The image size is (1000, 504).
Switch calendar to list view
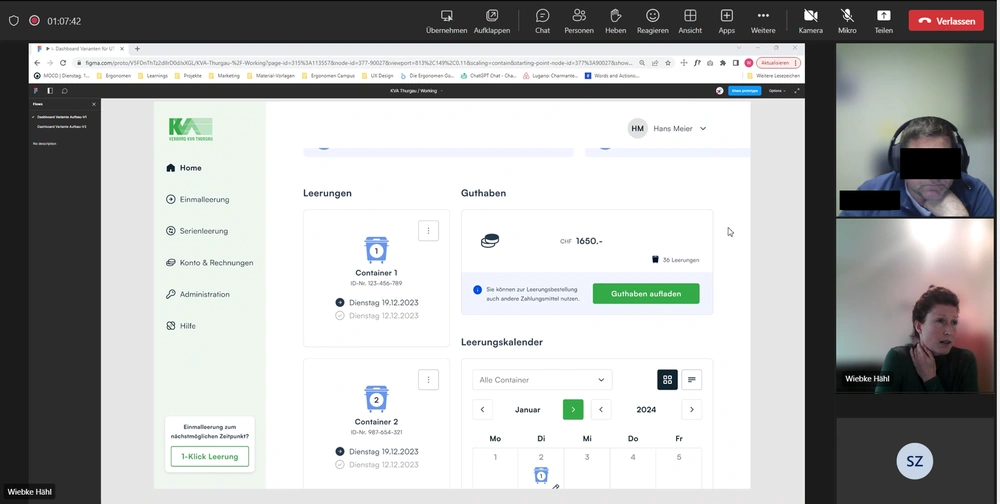[692, 380]
